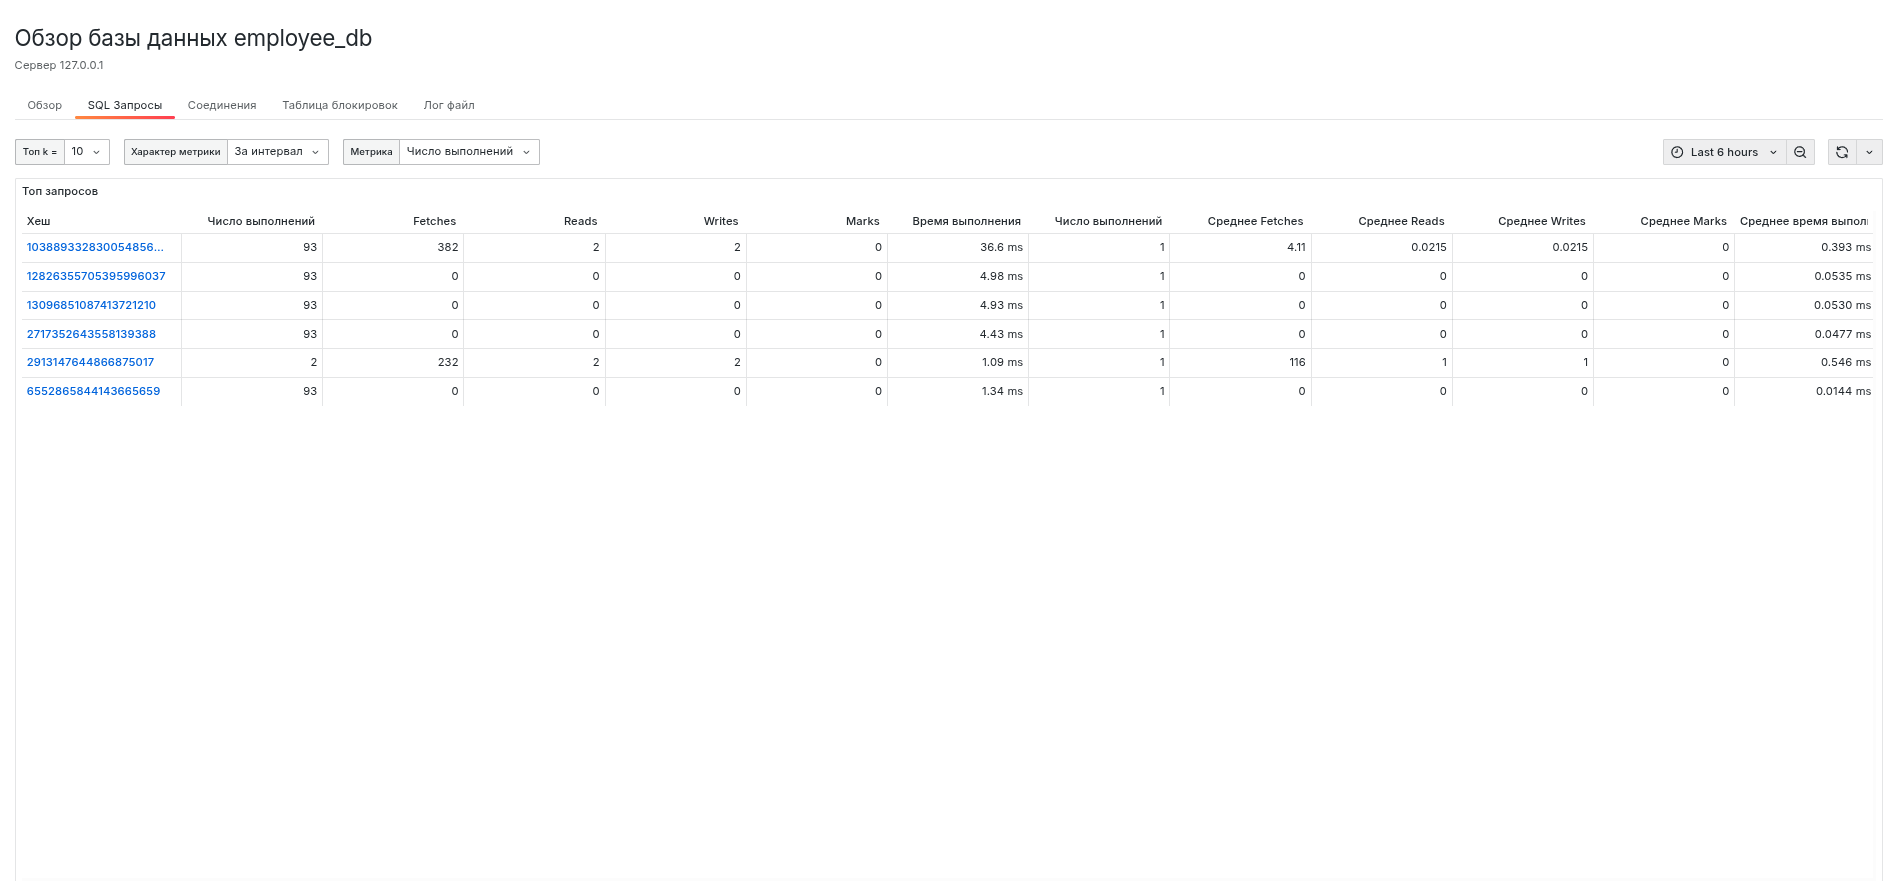This screenshot has height=881, width=1898.
Task: Open query hash 12826355705395996037
Action: pos(96,276)
